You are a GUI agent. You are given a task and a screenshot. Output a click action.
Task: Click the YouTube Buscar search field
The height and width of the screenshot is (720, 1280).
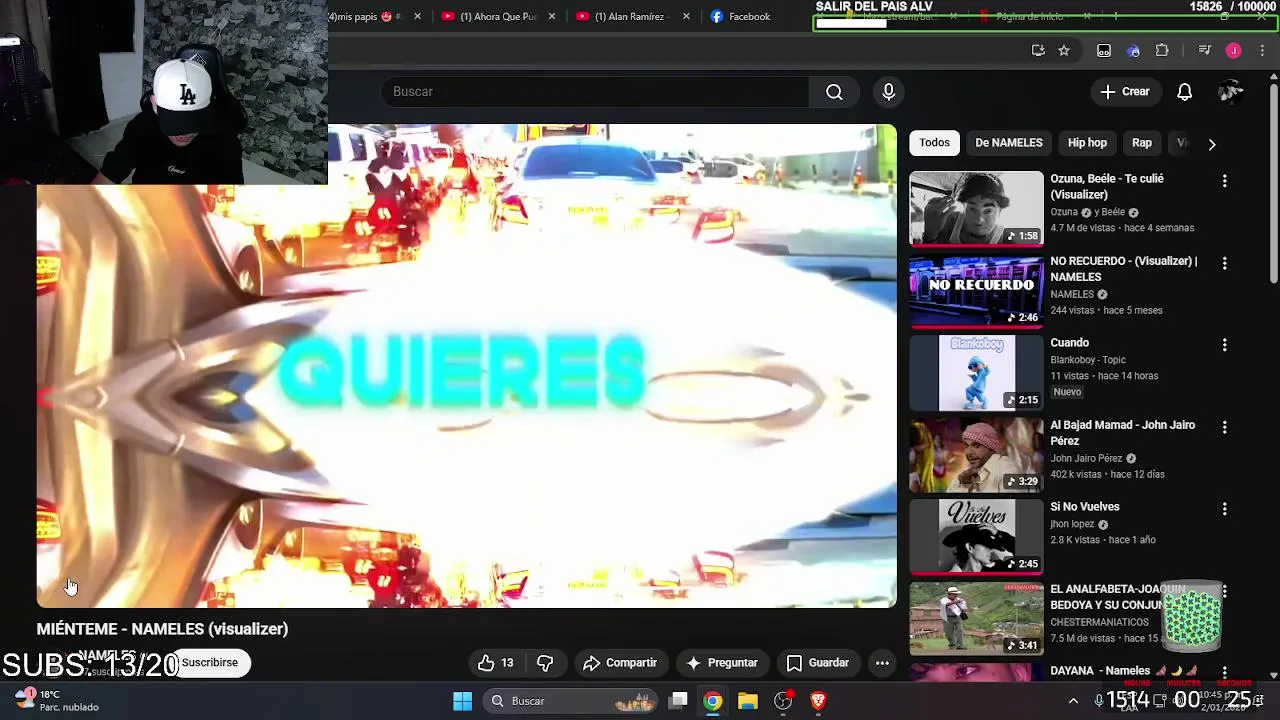(x=595, y=92)
